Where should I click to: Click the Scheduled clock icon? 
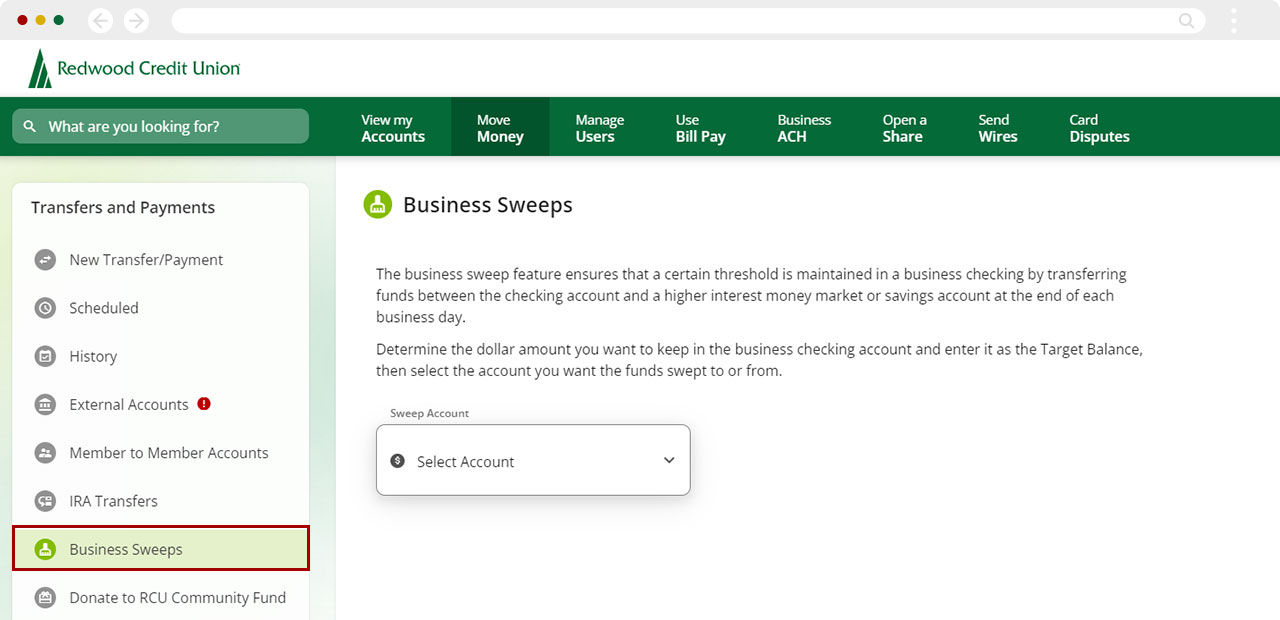[x=45, y=308]
